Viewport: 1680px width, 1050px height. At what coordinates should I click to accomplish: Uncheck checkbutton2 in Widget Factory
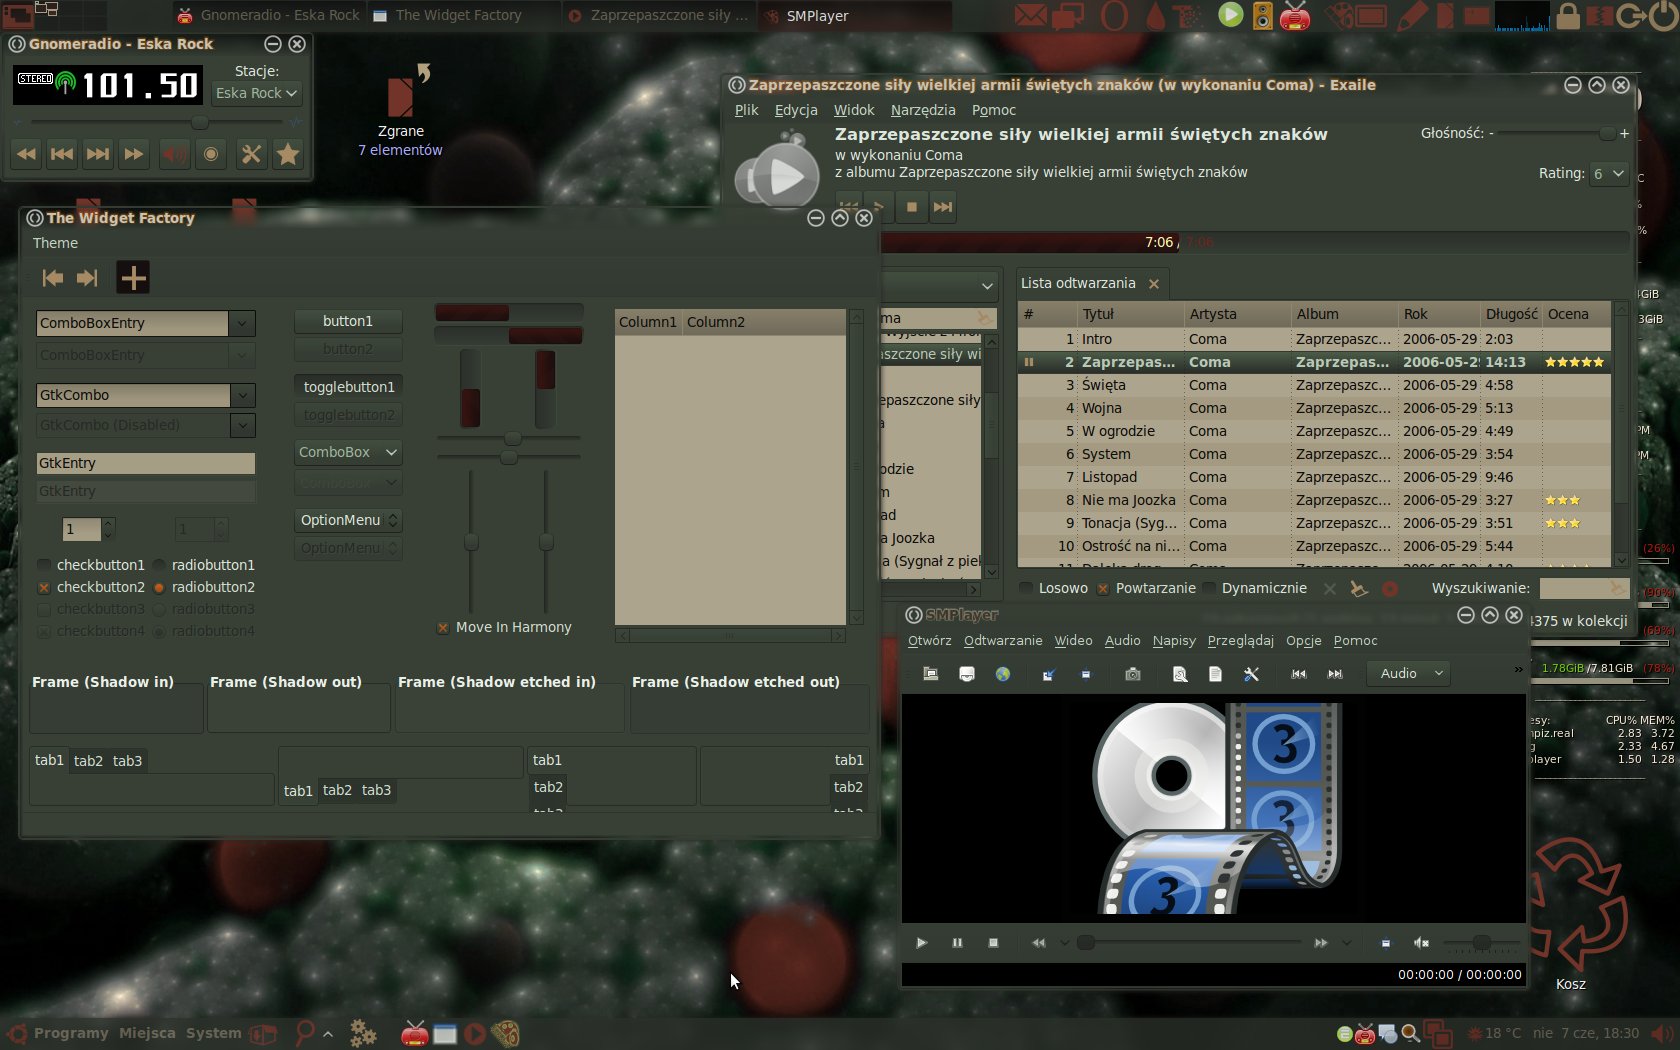tap(44, 587)
